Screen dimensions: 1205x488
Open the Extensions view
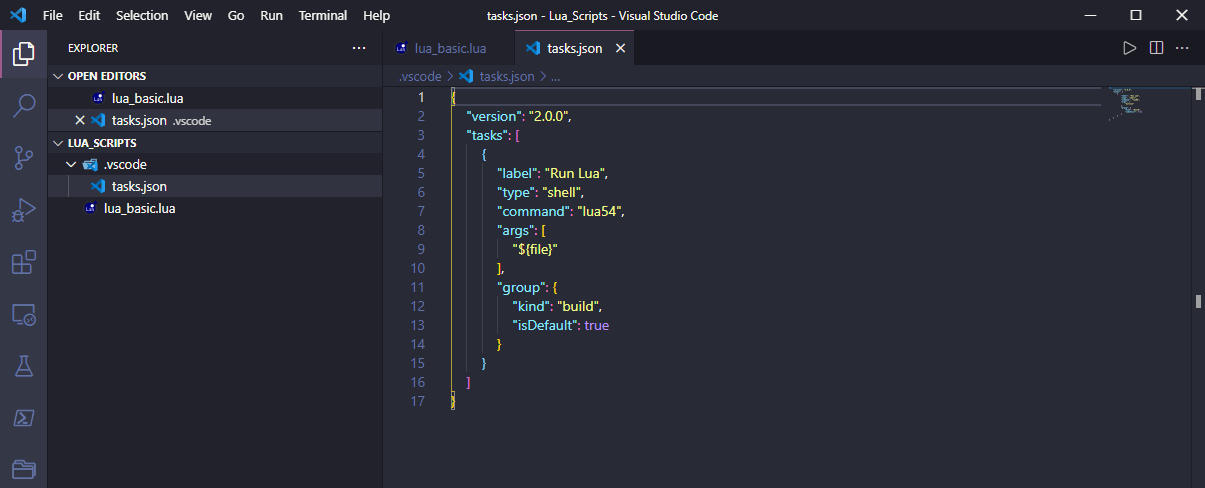coord(24,262)
